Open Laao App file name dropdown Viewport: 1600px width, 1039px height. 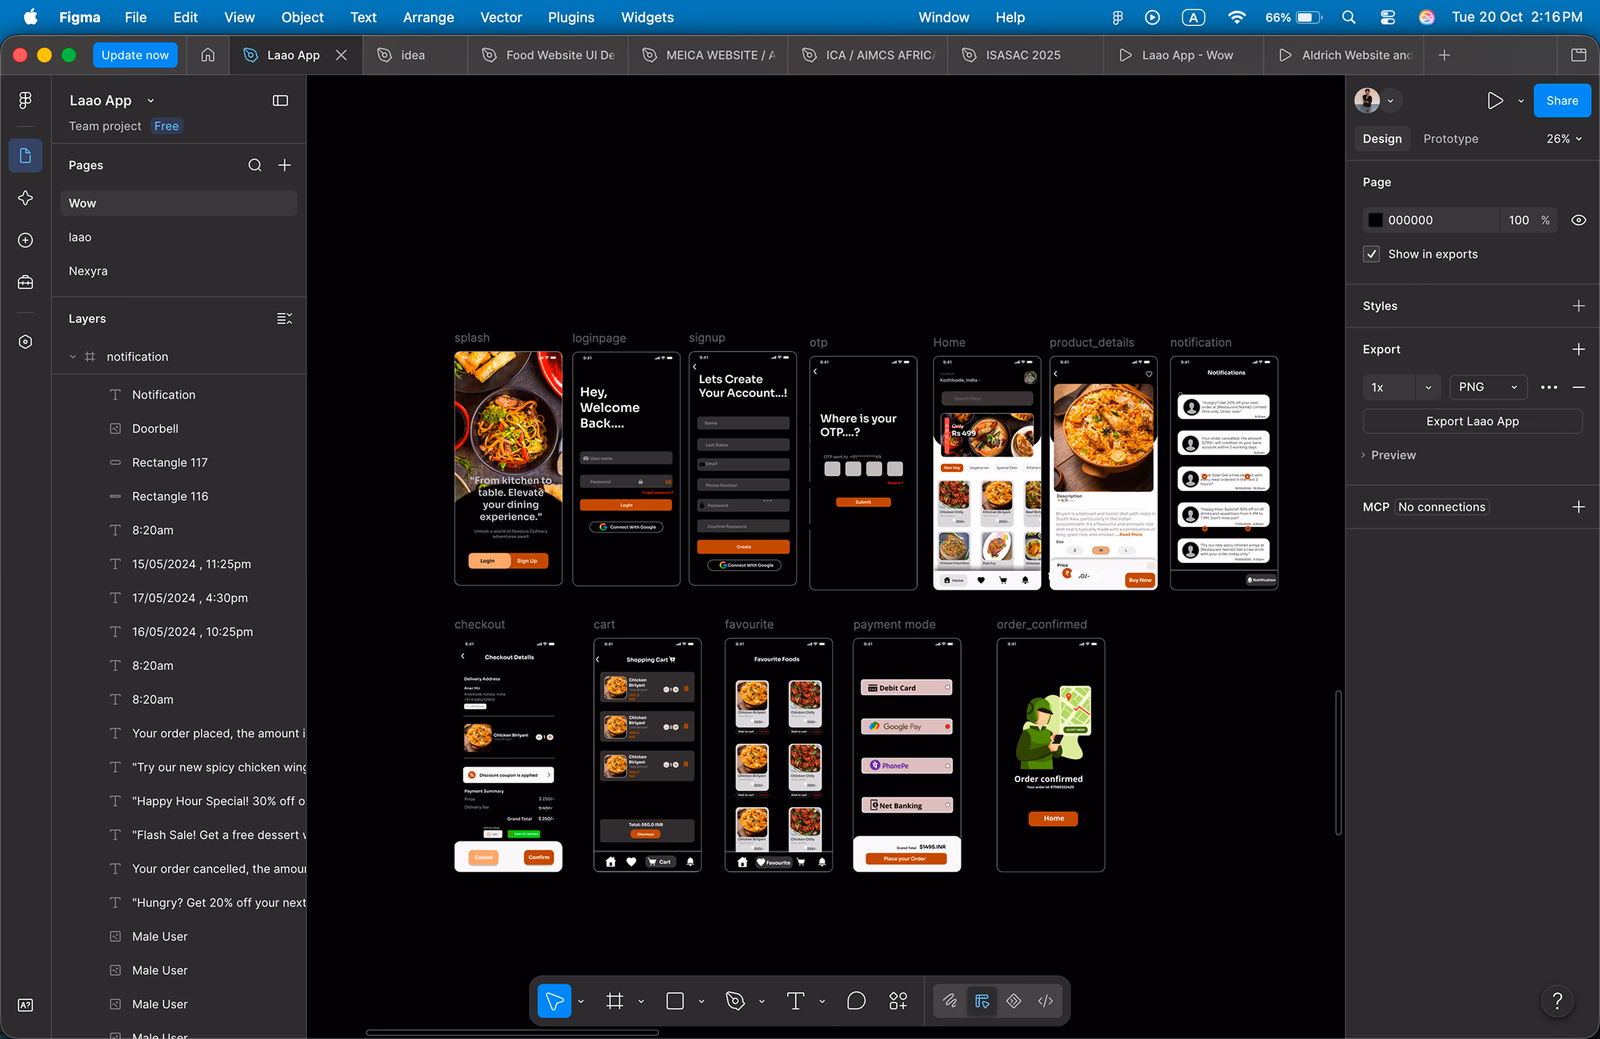point(151,101)
